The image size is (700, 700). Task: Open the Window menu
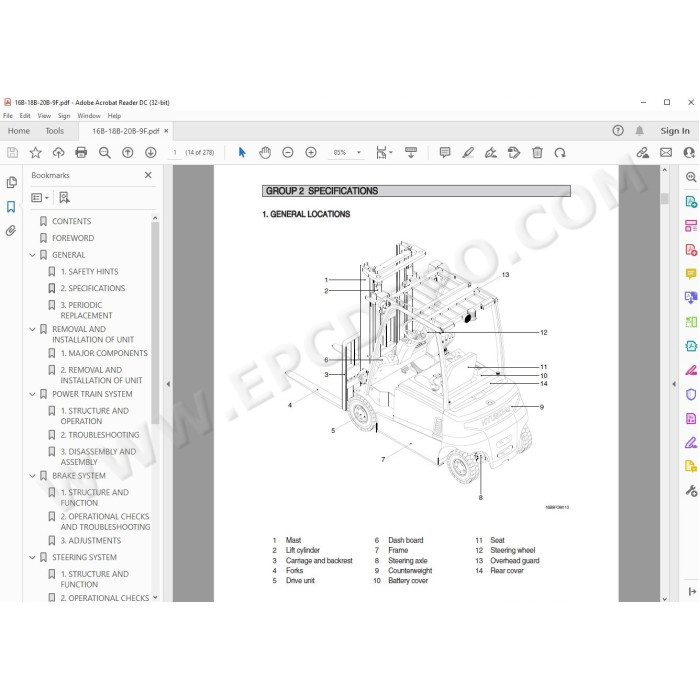[x=89, y=116]
